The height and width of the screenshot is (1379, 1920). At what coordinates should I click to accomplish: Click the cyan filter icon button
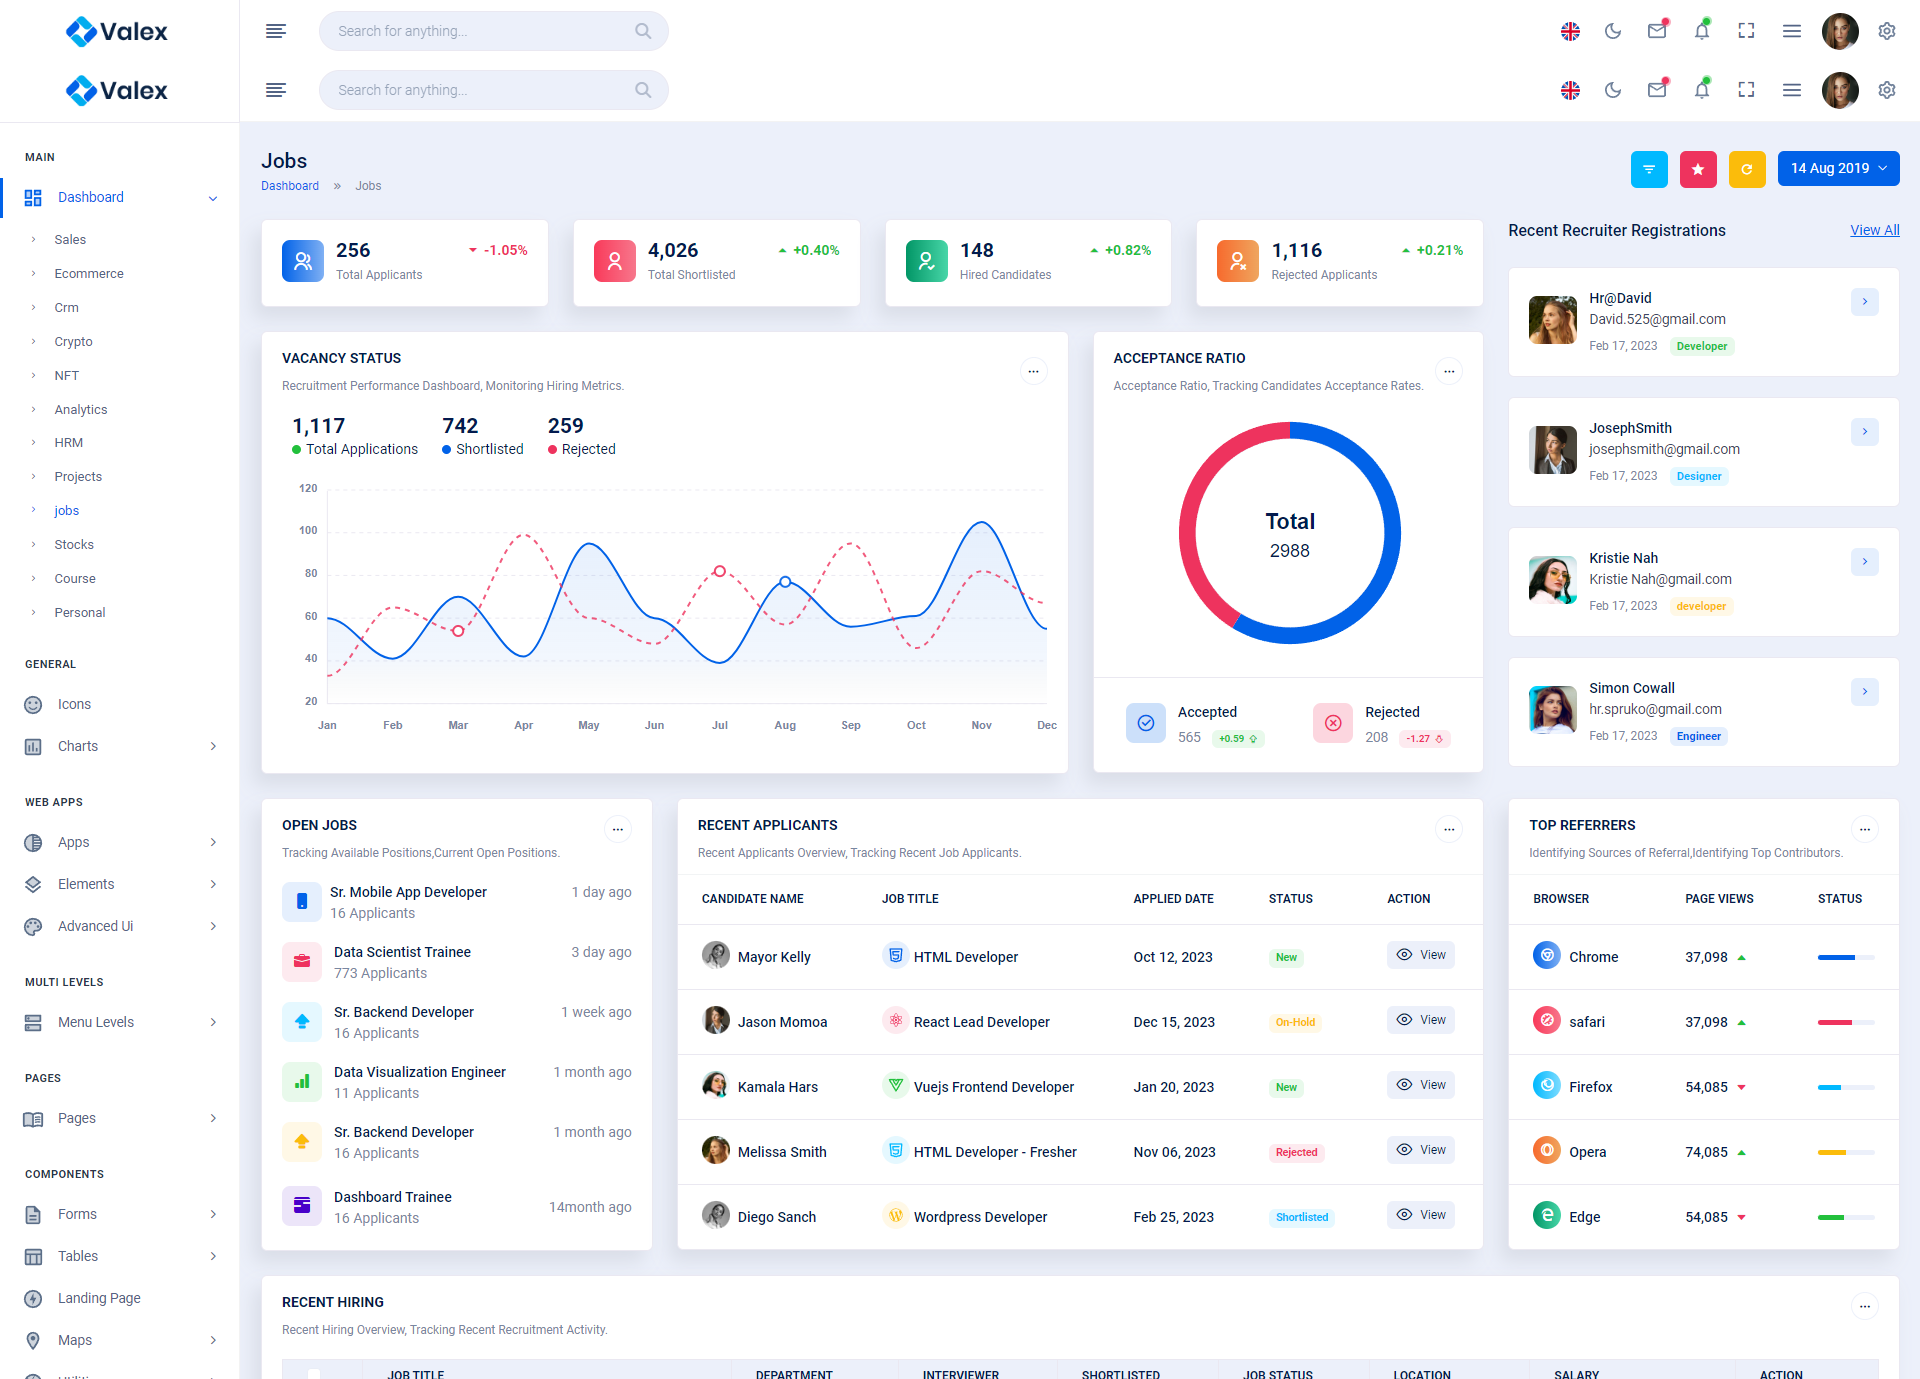click(1649, 169)
